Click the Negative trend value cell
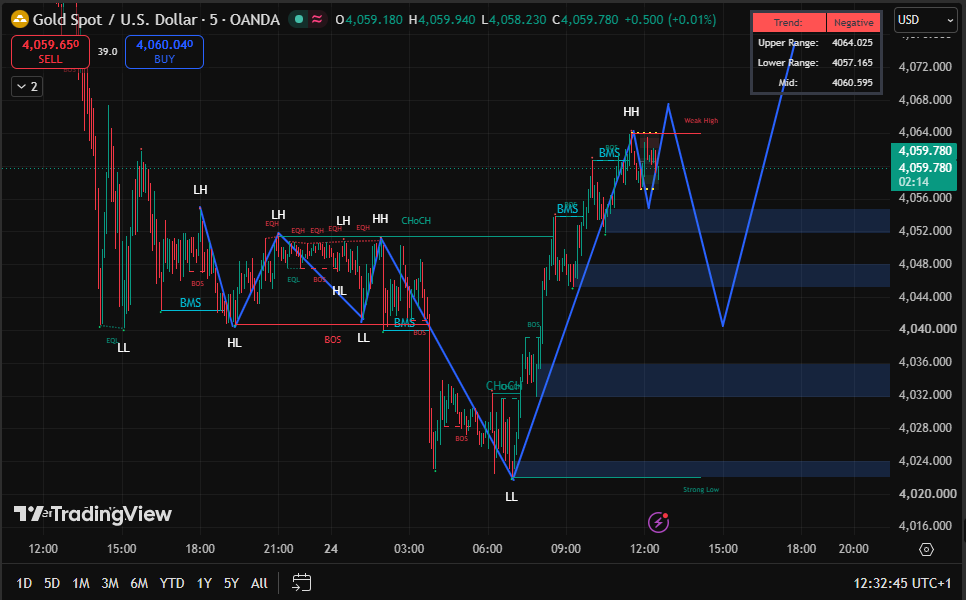The width and height of the screenshot is (966, 600). click(853, 23)
